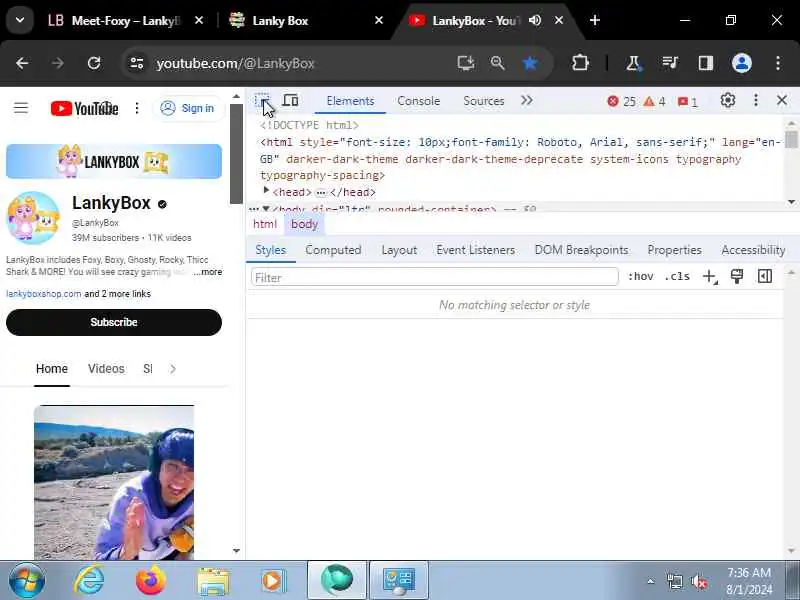Toggle the :hov element state panel
The height and width of the screenshot is (600, 800).
coord(640,277)
